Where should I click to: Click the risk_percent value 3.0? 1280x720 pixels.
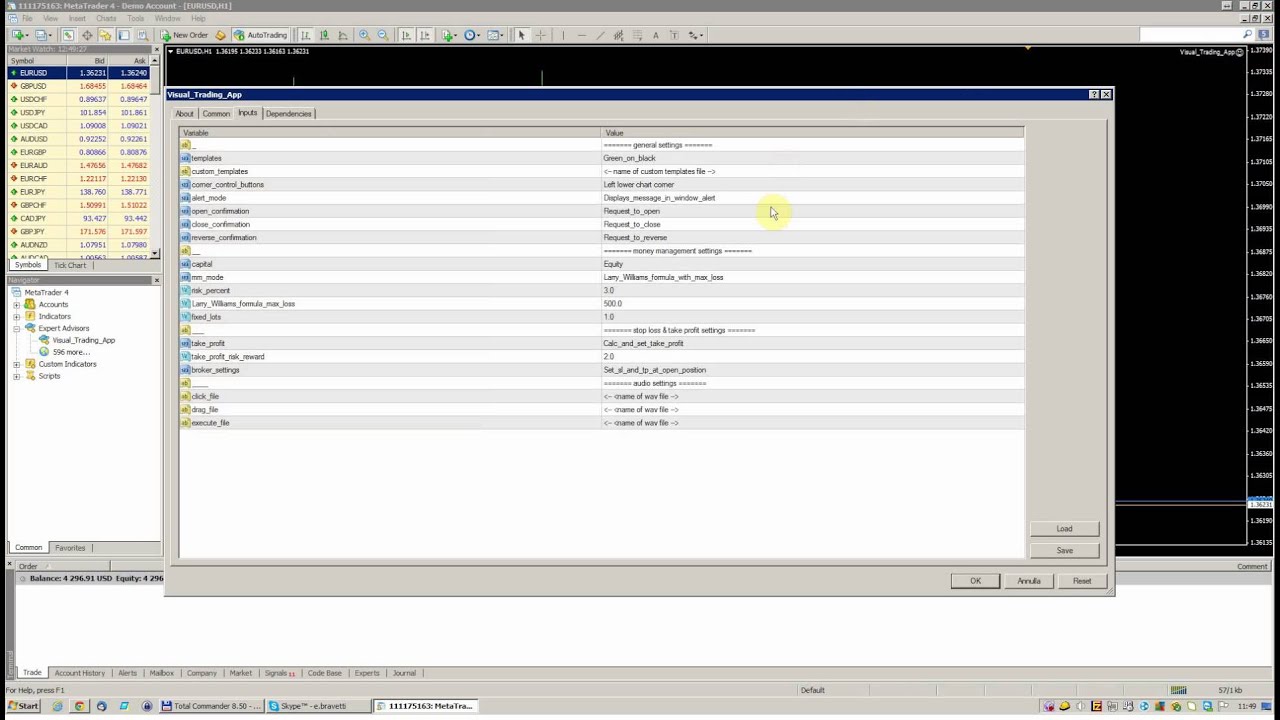click(609, 291)
